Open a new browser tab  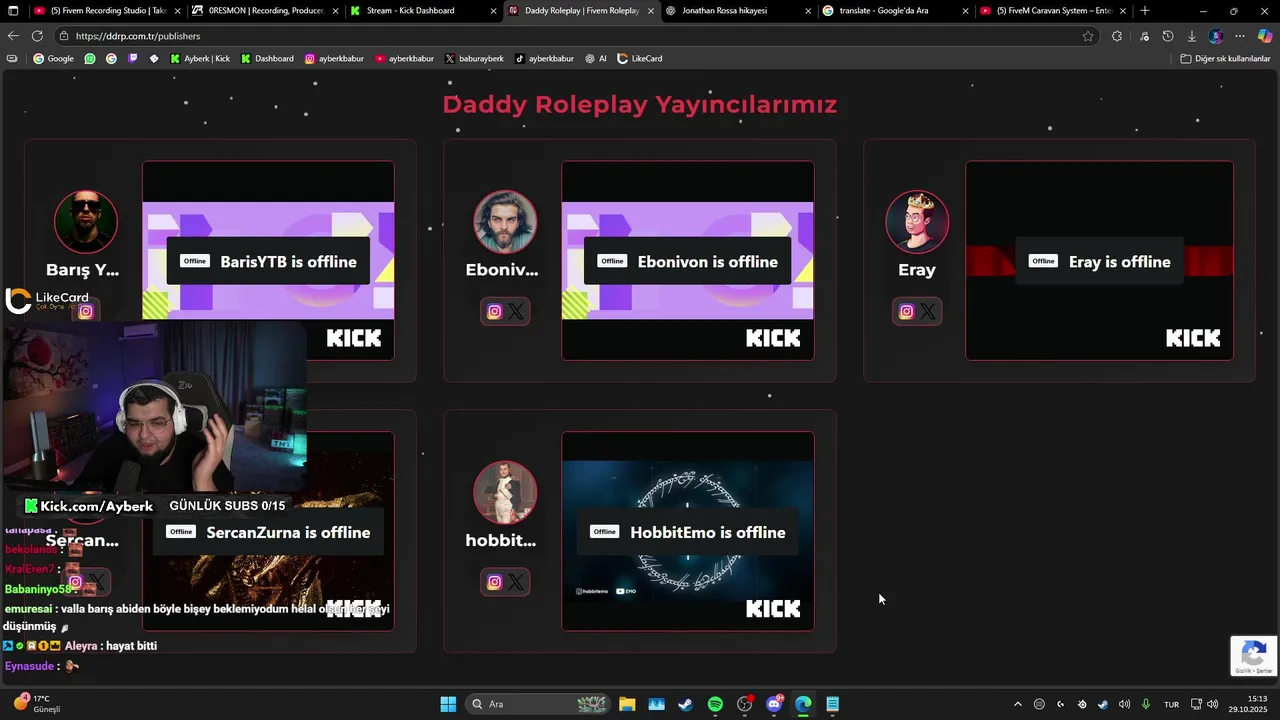click(x=1145, y=11)
